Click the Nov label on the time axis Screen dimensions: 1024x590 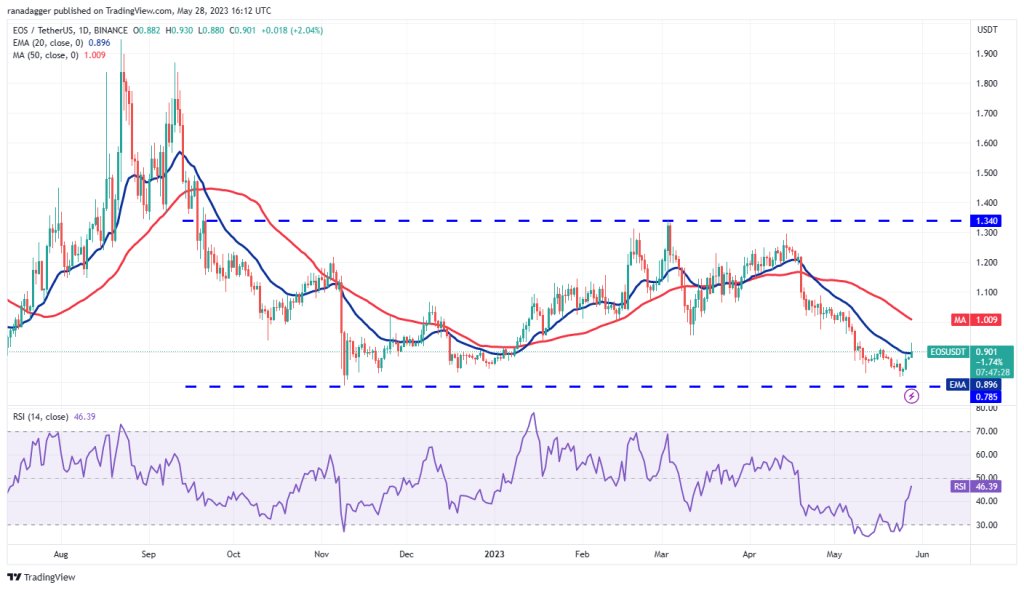(x=321, y=551)
